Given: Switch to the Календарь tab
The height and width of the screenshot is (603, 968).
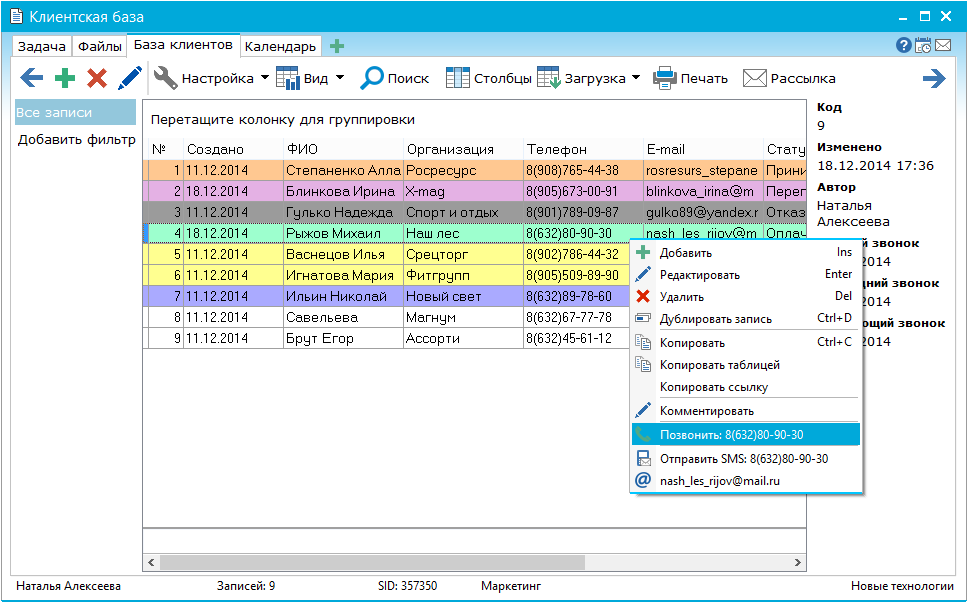Looking at the screenshot, I should coord(280,46).
